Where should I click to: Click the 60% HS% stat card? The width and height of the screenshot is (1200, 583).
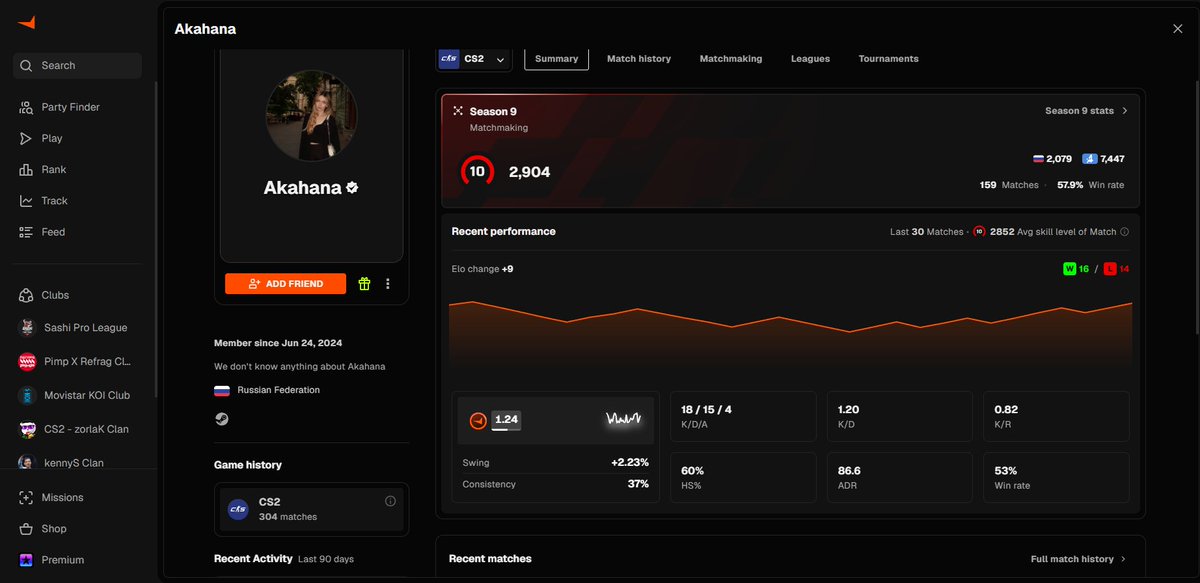click(742, 478)
